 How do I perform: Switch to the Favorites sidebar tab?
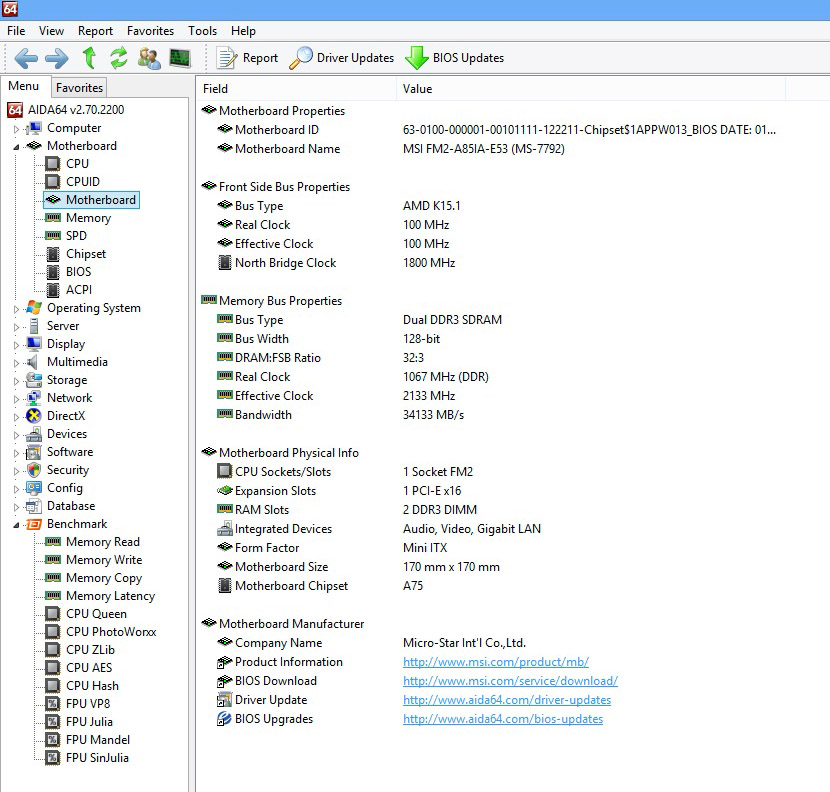click(79, 87)
